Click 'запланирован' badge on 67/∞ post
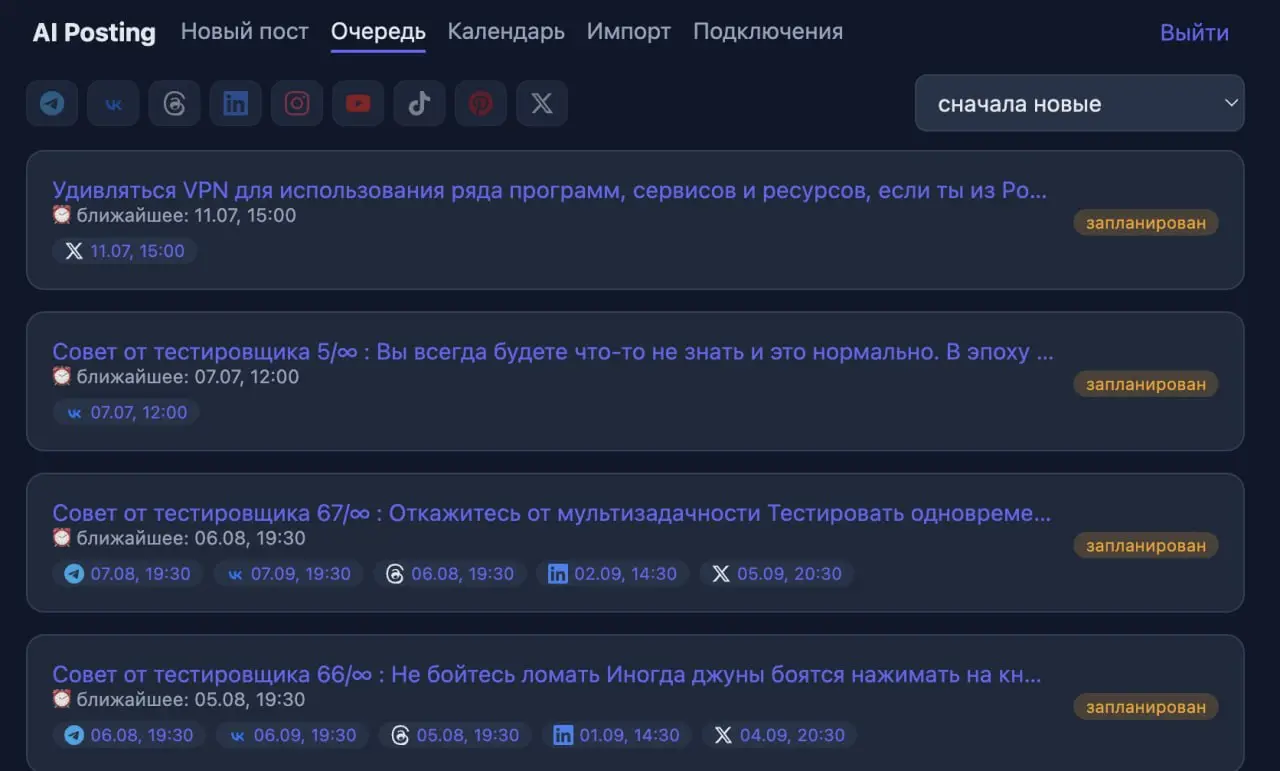 [x=1146, y=545]
